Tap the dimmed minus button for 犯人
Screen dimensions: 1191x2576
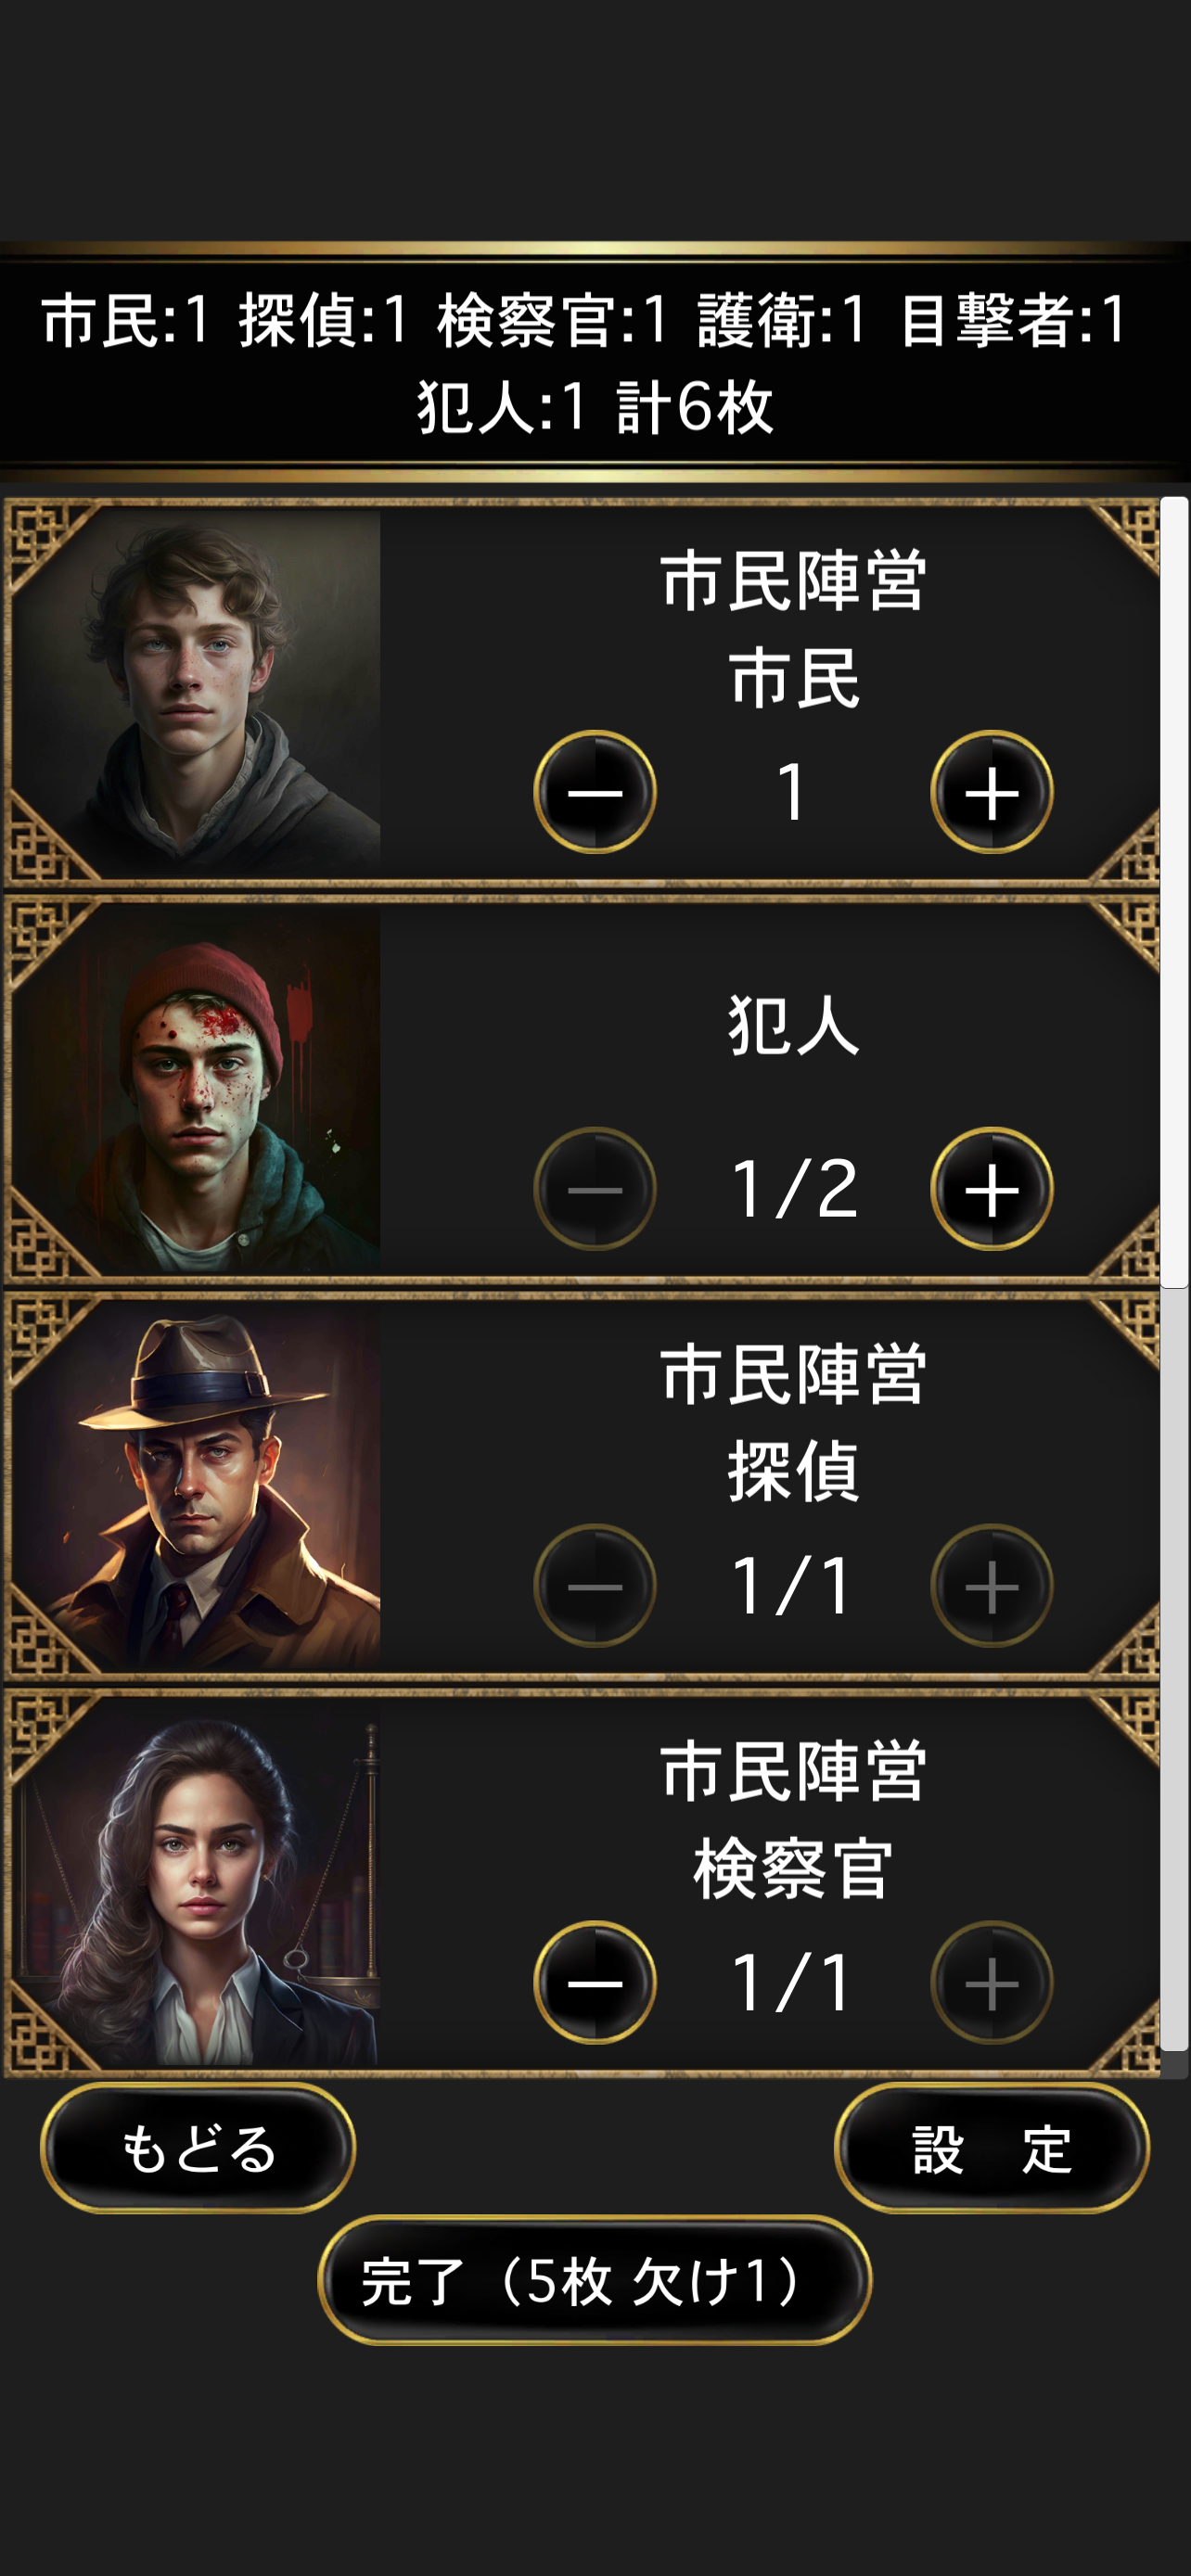595,1189
